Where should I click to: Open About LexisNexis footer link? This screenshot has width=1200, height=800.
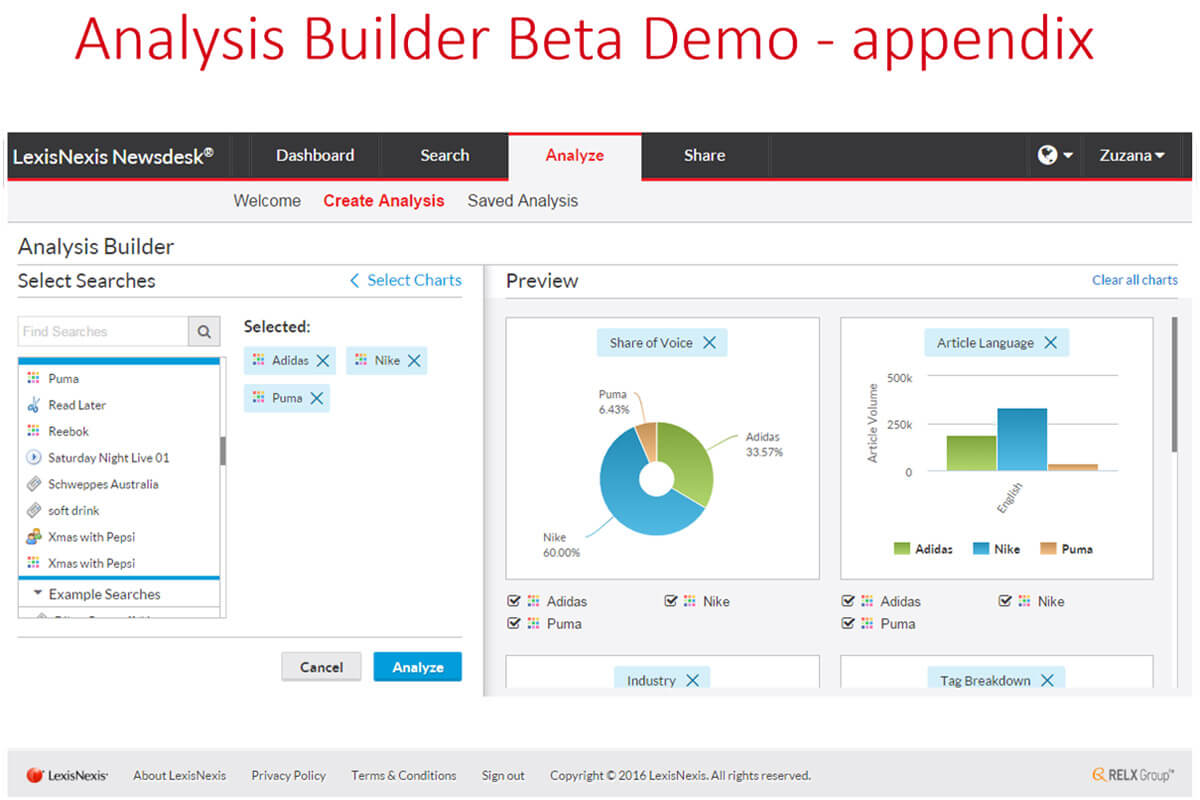(180, 775)
